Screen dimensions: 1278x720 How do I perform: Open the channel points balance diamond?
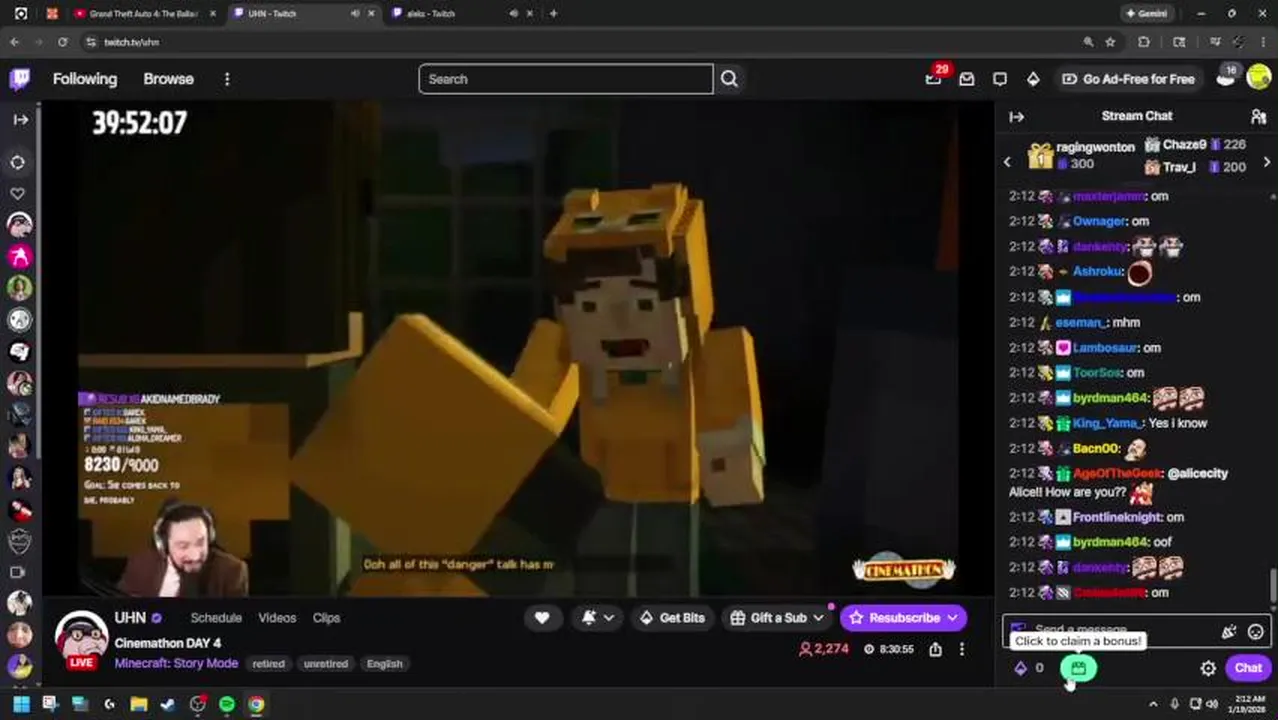(x=1021, y=668)
